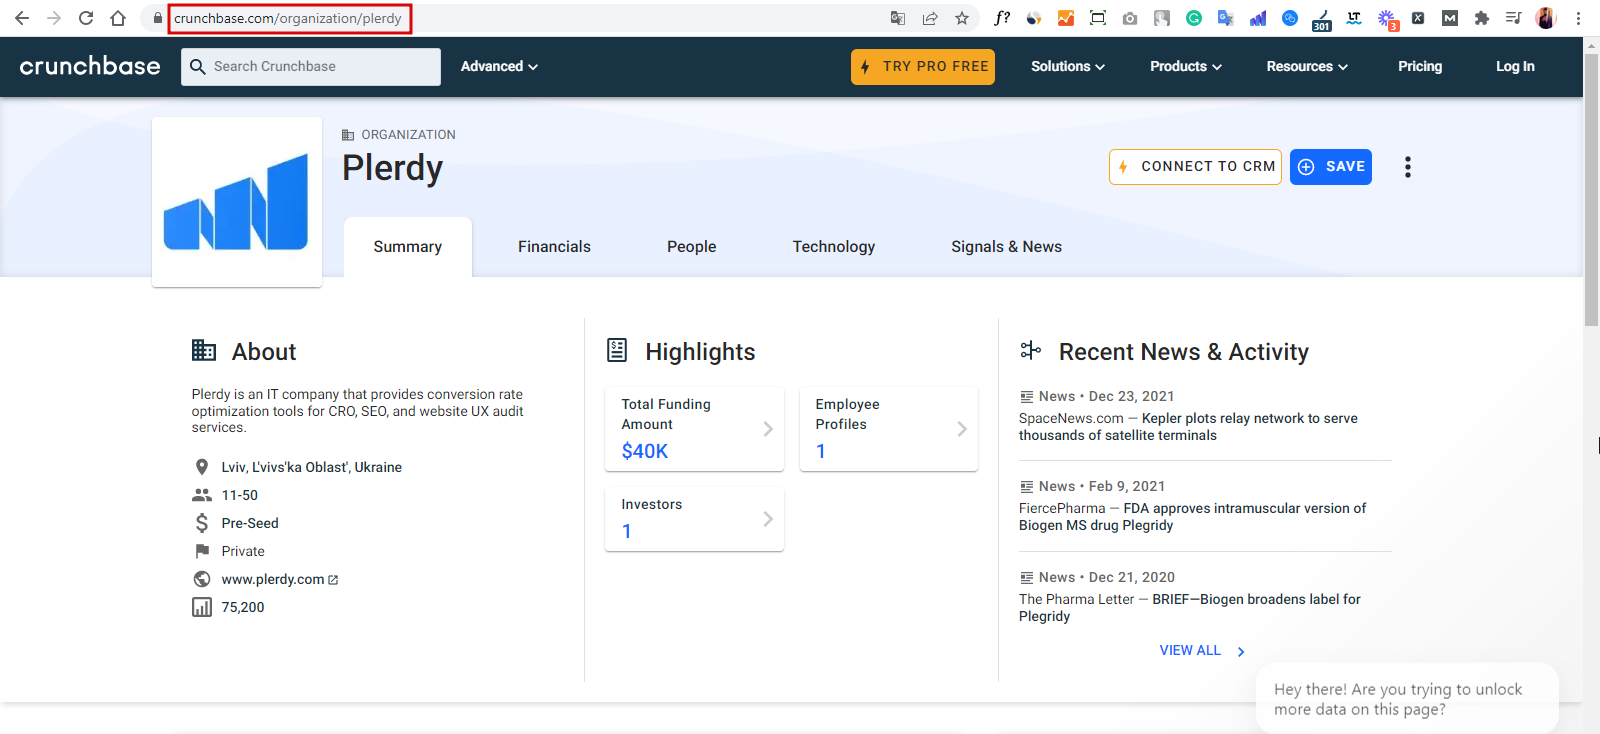Open the Employee Profiles card

point(889,429)
